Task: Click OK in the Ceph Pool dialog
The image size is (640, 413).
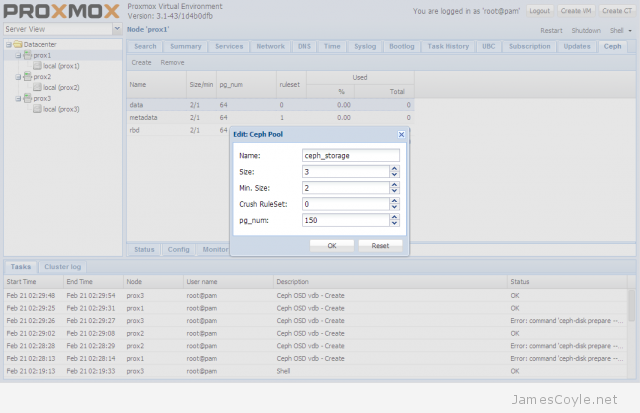Action: click(332, 245)
